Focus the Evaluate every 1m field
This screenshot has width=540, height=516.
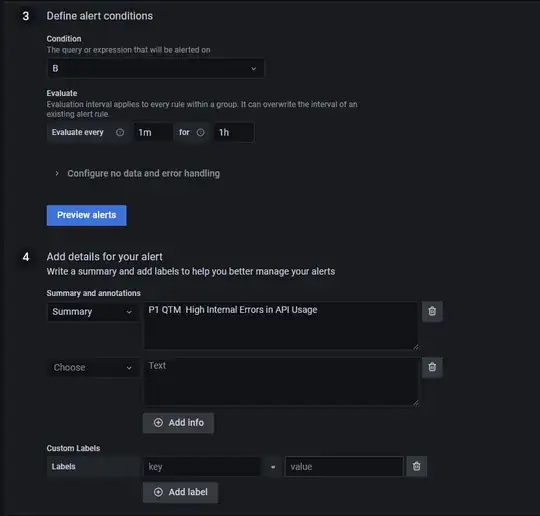pos(153,132)
